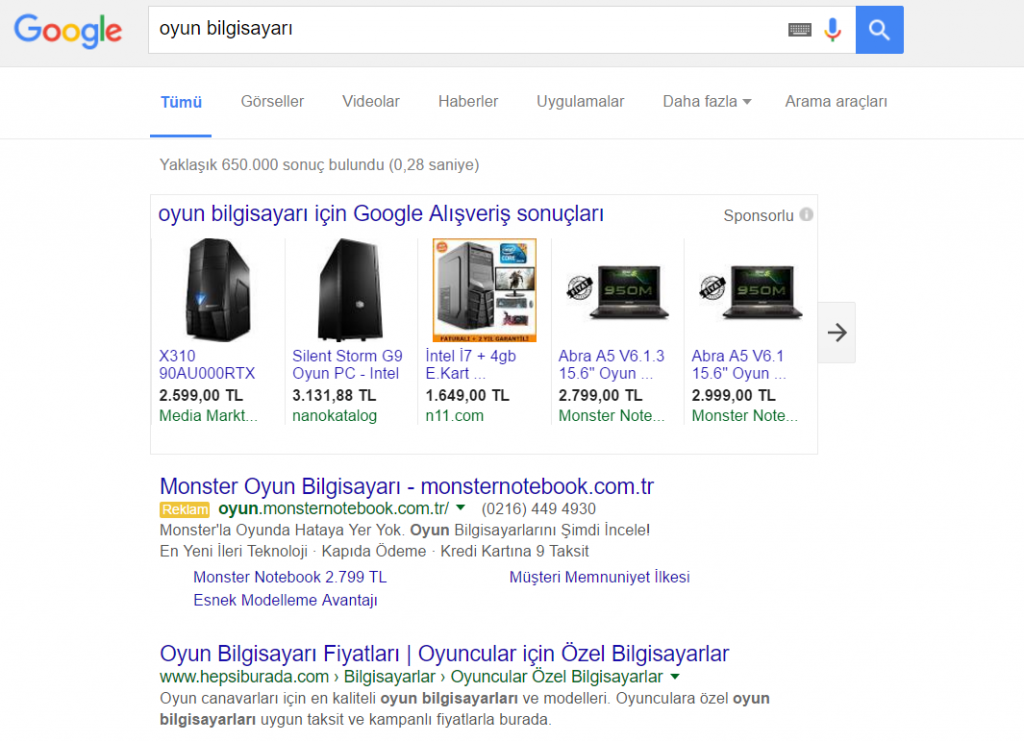Viewport: 1024px width, 742px height.
Task: Click the 1.649,00 TL price
Action: 467,395
